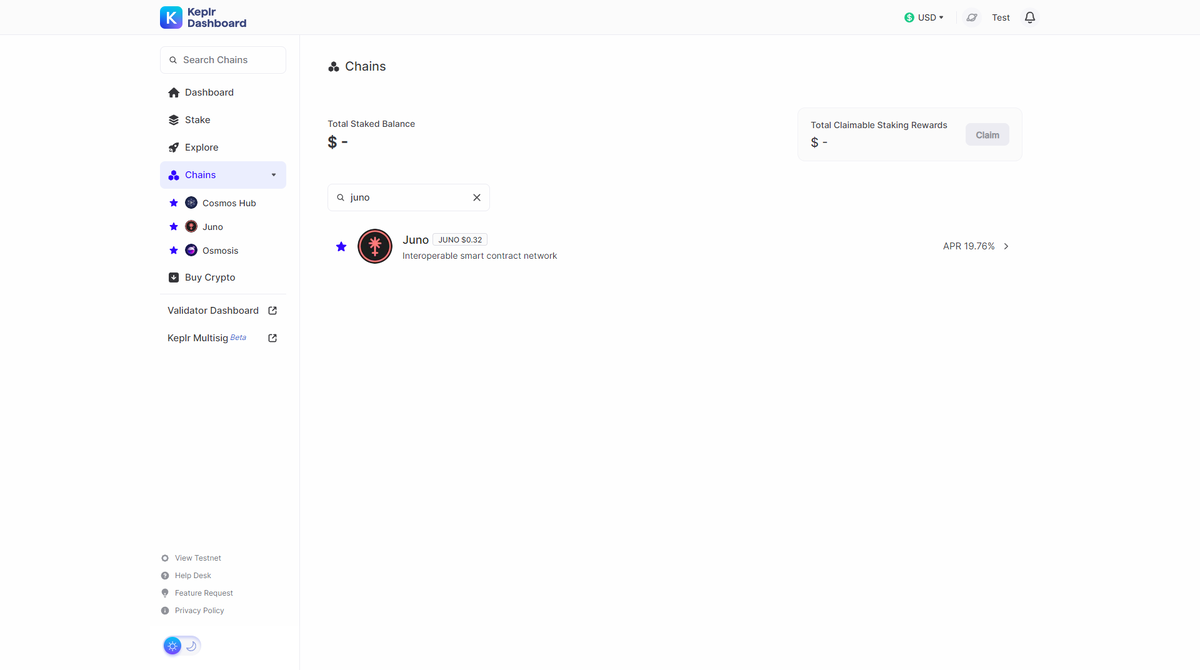Click the Juno chain logo in results
The height and width of the screenshot is (670, 1200).
click(x=375, y=246)
